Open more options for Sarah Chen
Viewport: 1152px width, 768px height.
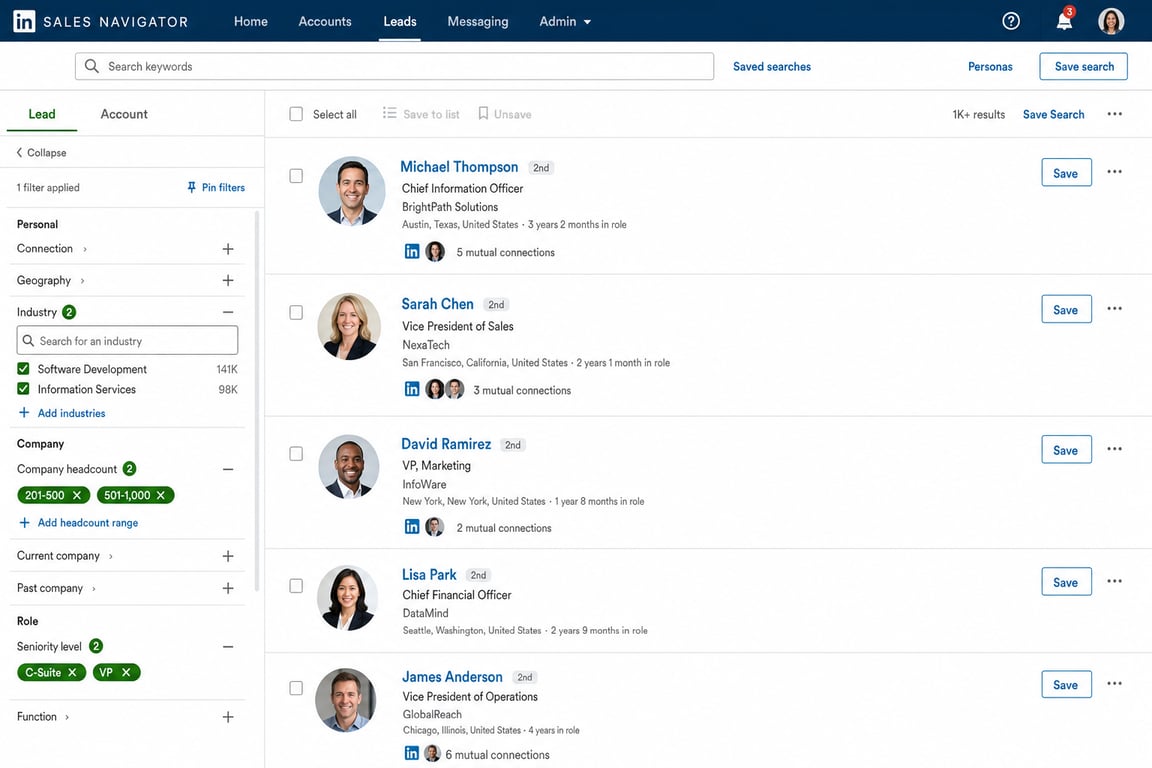(1115, 309)
